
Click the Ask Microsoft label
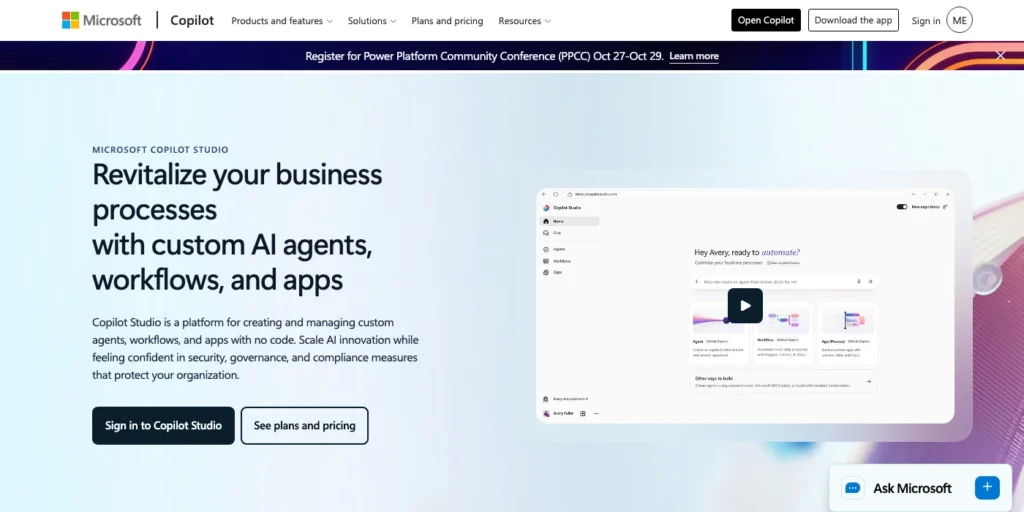912,488
